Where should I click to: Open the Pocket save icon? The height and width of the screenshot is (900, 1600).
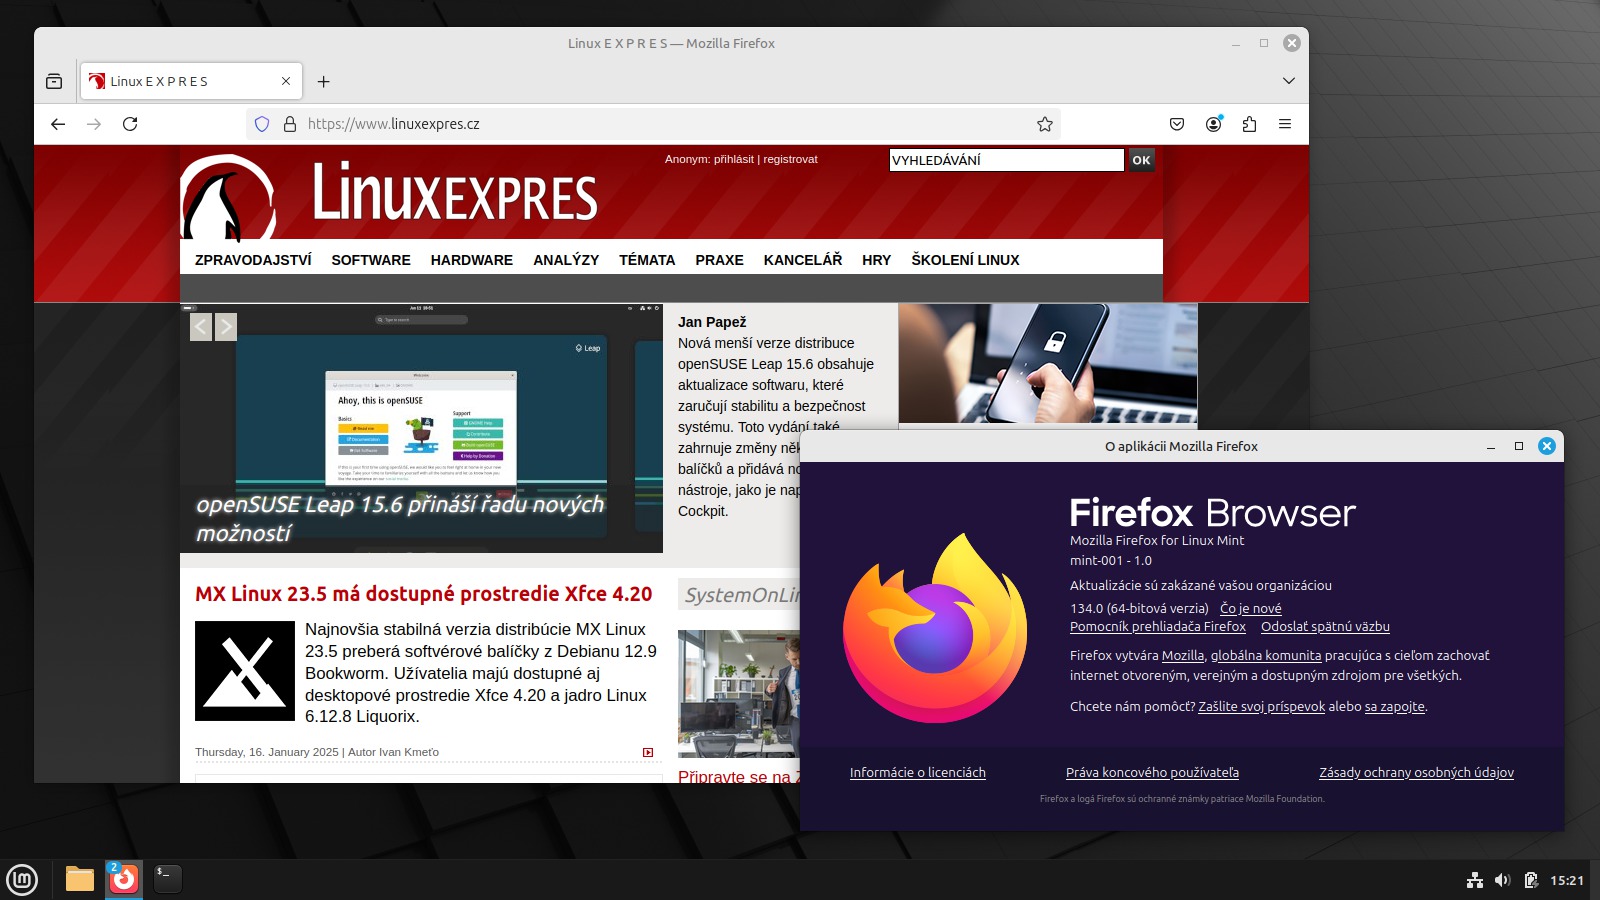1177,124
